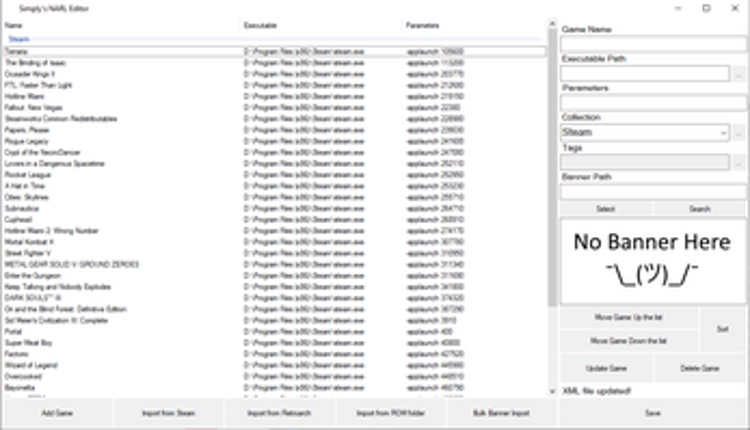750x430 pixels.
Task: Click Move Game Down the list
Action: [629, 341]
